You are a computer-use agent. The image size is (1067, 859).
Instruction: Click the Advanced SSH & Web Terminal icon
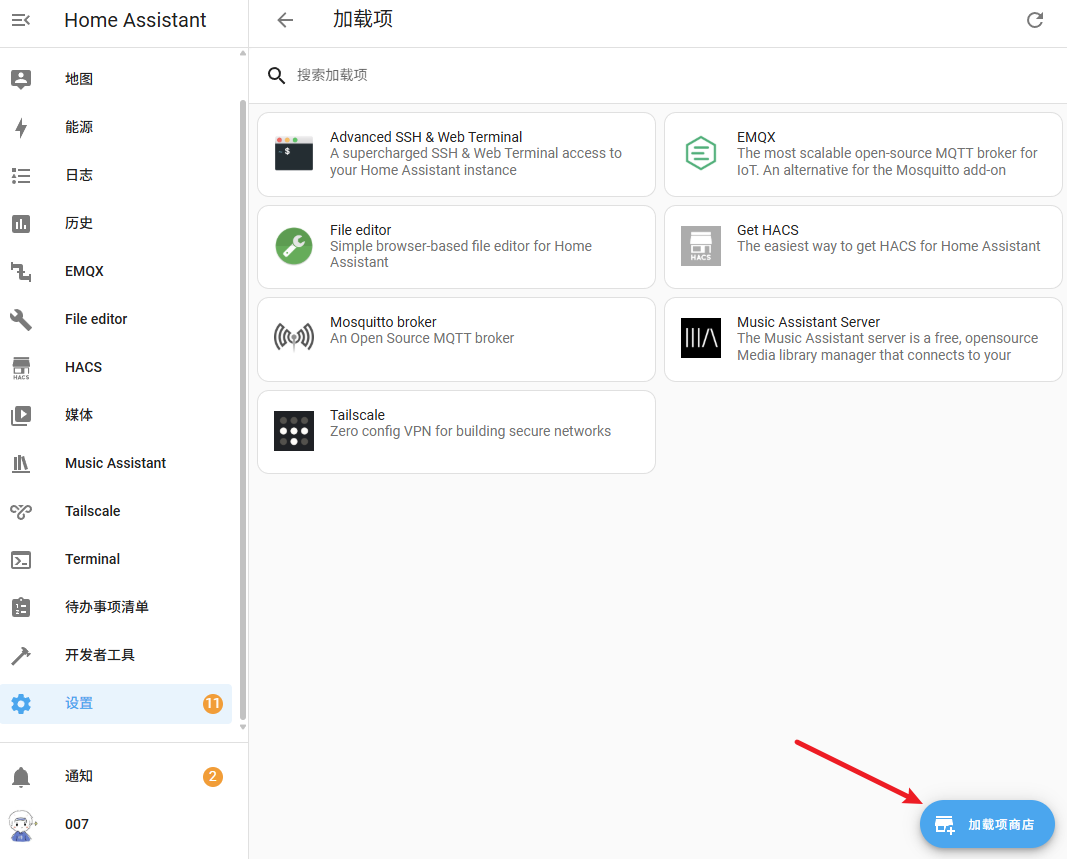pos(294,154)
